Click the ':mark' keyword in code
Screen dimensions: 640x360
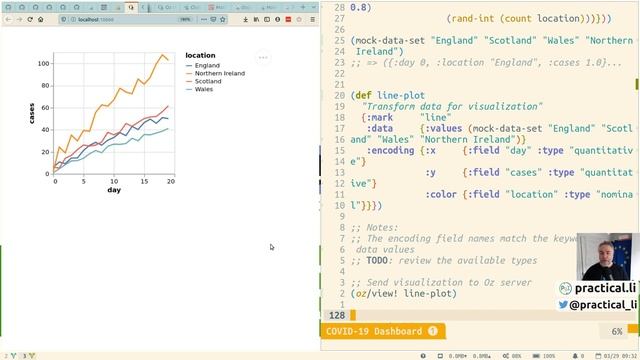click(380, 118)
